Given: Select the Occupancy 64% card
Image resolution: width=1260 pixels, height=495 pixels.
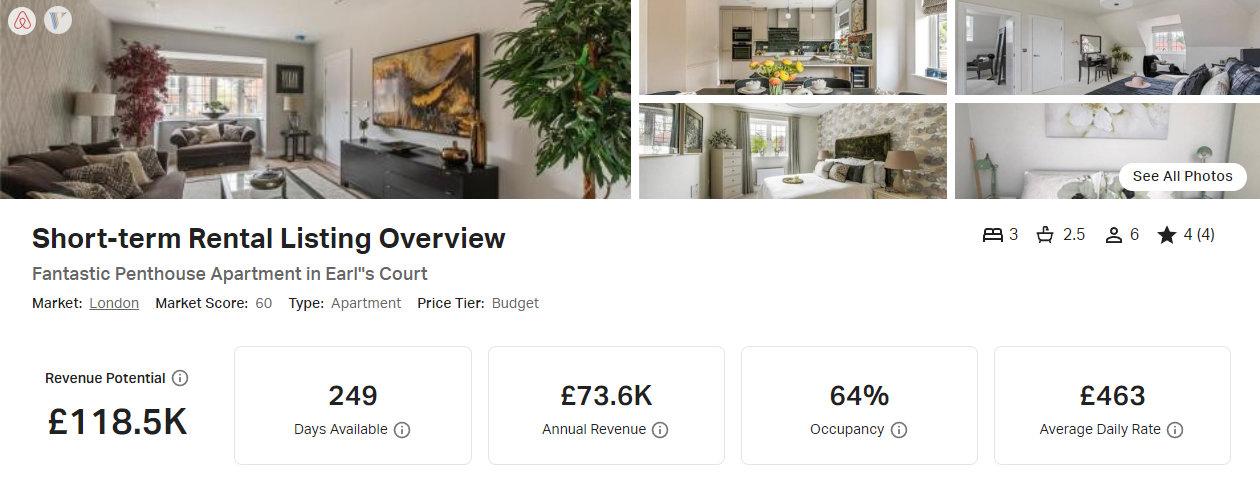Looking at the screenshot, I should pyautogui.click(x=859, y=405).
